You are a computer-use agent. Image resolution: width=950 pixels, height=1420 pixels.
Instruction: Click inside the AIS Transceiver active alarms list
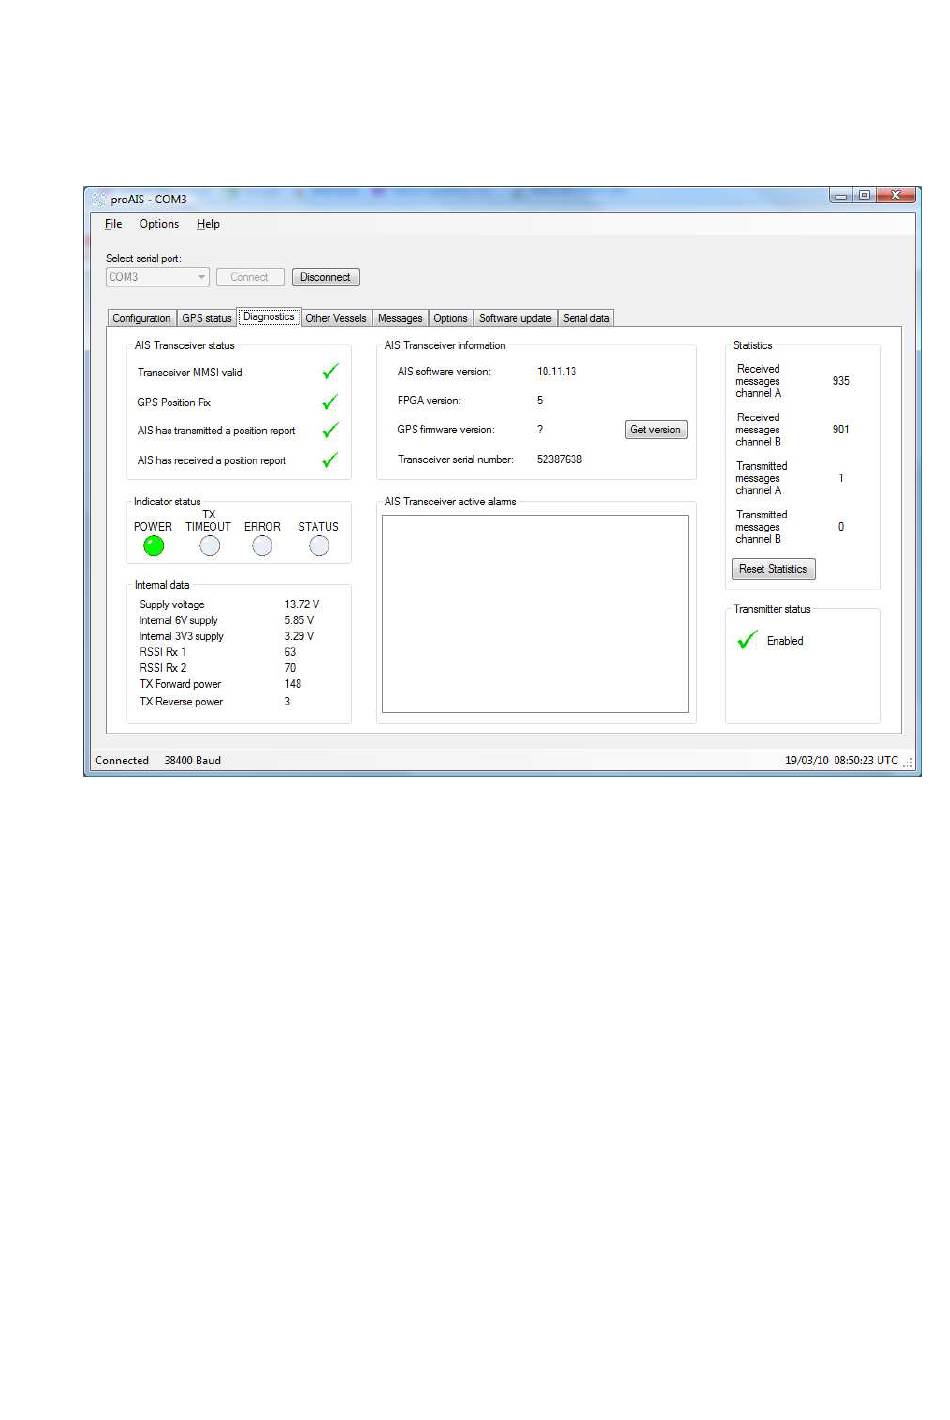[x=535, y=614]
